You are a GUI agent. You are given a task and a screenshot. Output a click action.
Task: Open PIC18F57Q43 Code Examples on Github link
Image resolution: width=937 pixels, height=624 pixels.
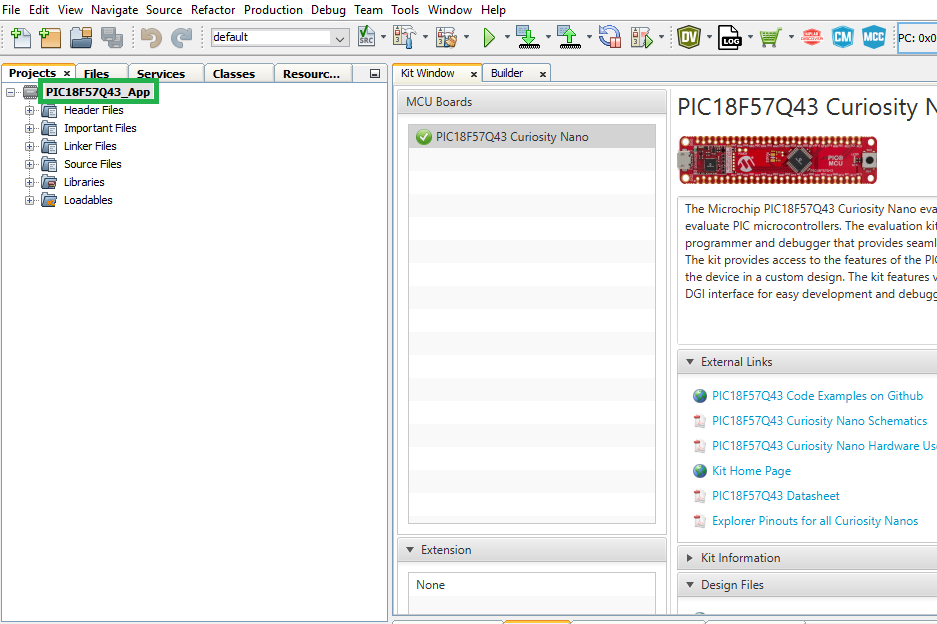817,396
